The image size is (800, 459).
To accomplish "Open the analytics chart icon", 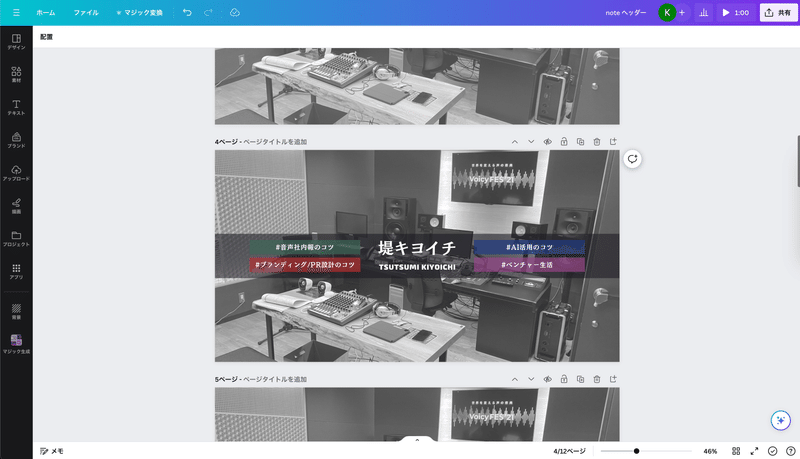I will click(x=704, y=13).
